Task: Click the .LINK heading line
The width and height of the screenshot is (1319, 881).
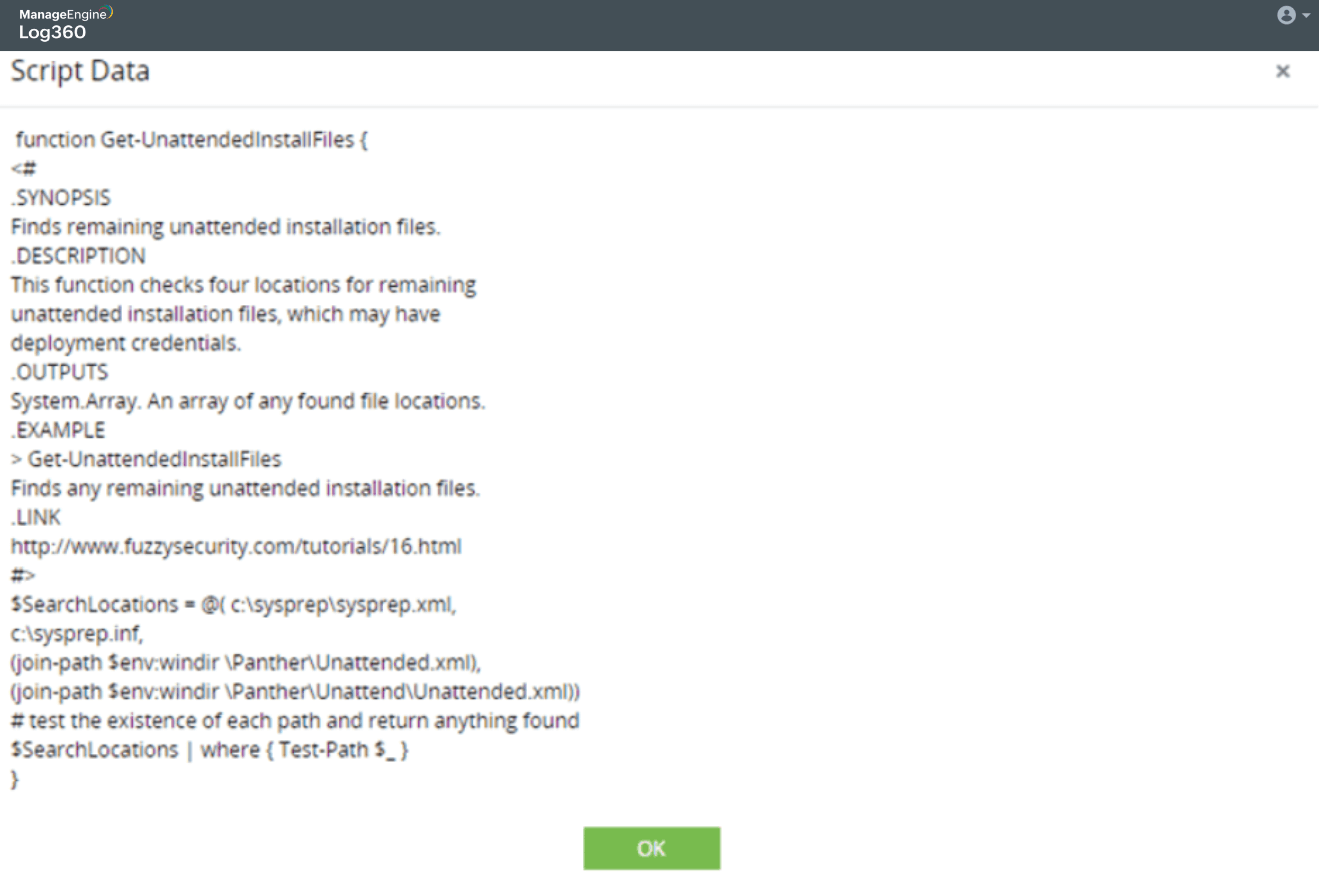Action: pos(36,518)
